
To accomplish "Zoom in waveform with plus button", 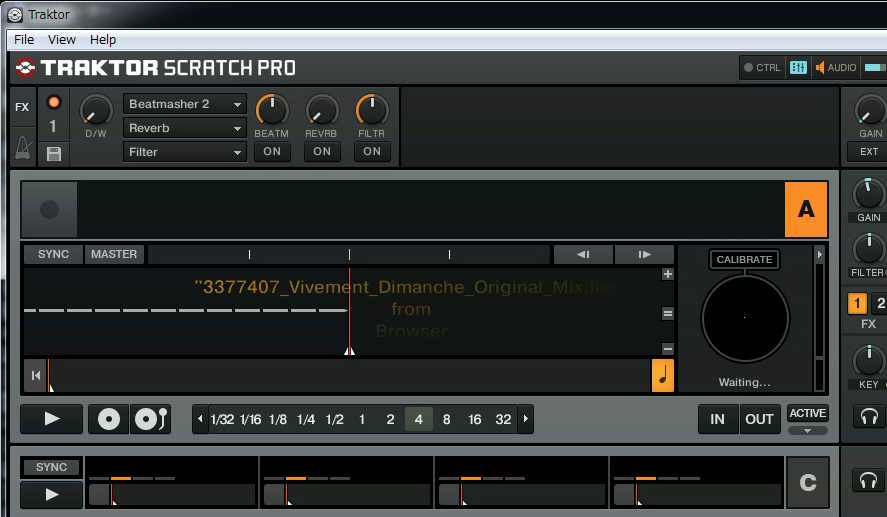I will pyautogui.click(x=668, y=274).
